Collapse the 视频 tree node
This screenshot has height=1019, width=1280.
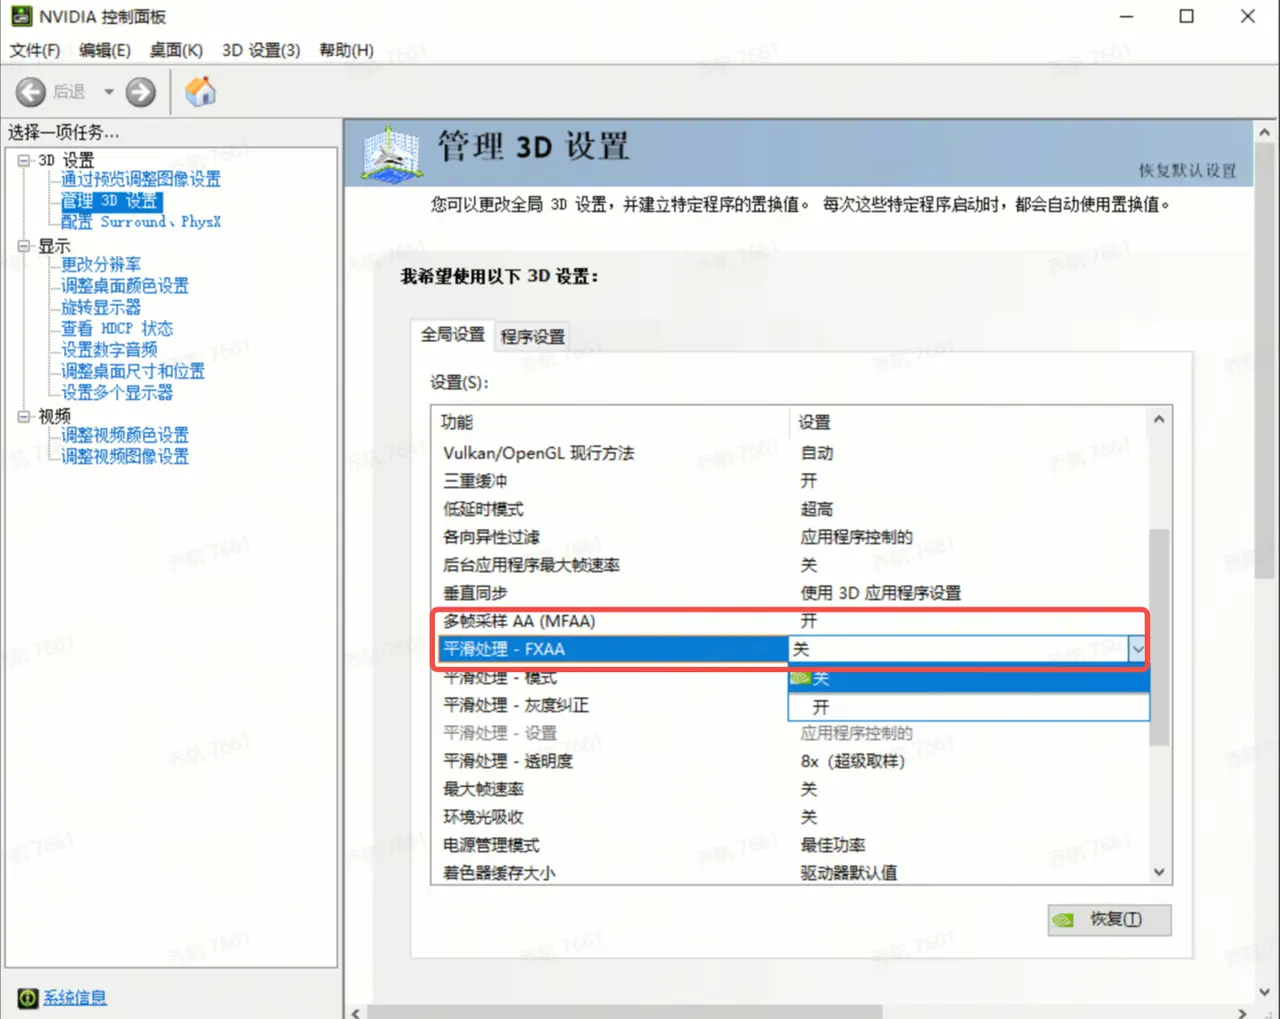pos(24,416)
